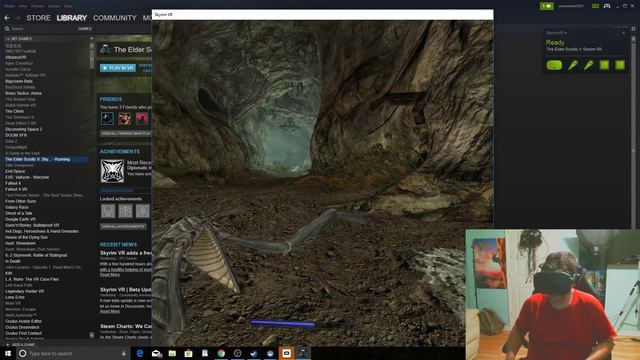Select DOOM VFR in the game list
Image resolution: width=640 pixels, height=360 pixels.
[16, 135]
